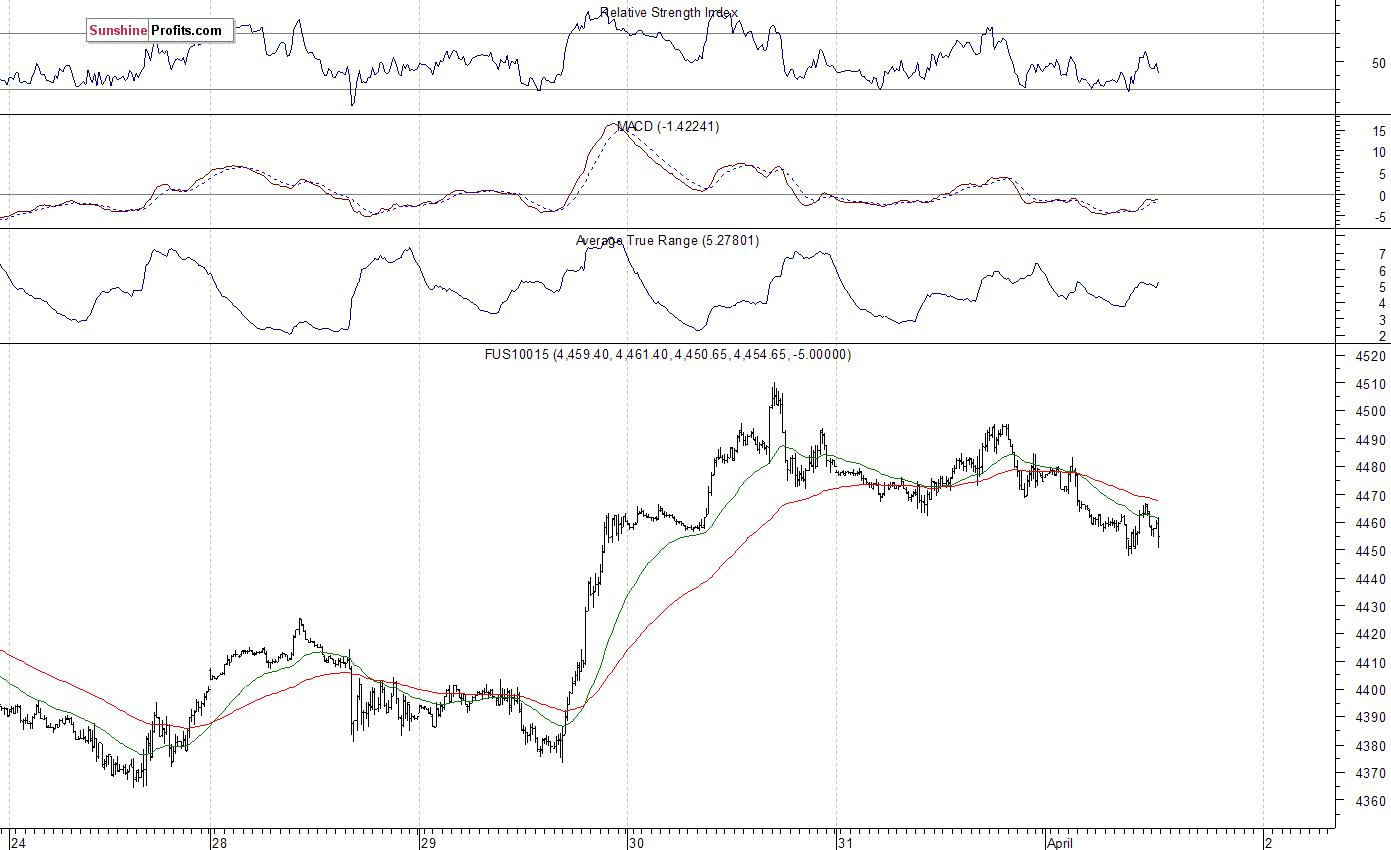
Task: Click the 4410 price axis value
Action: pos(1369,663)
